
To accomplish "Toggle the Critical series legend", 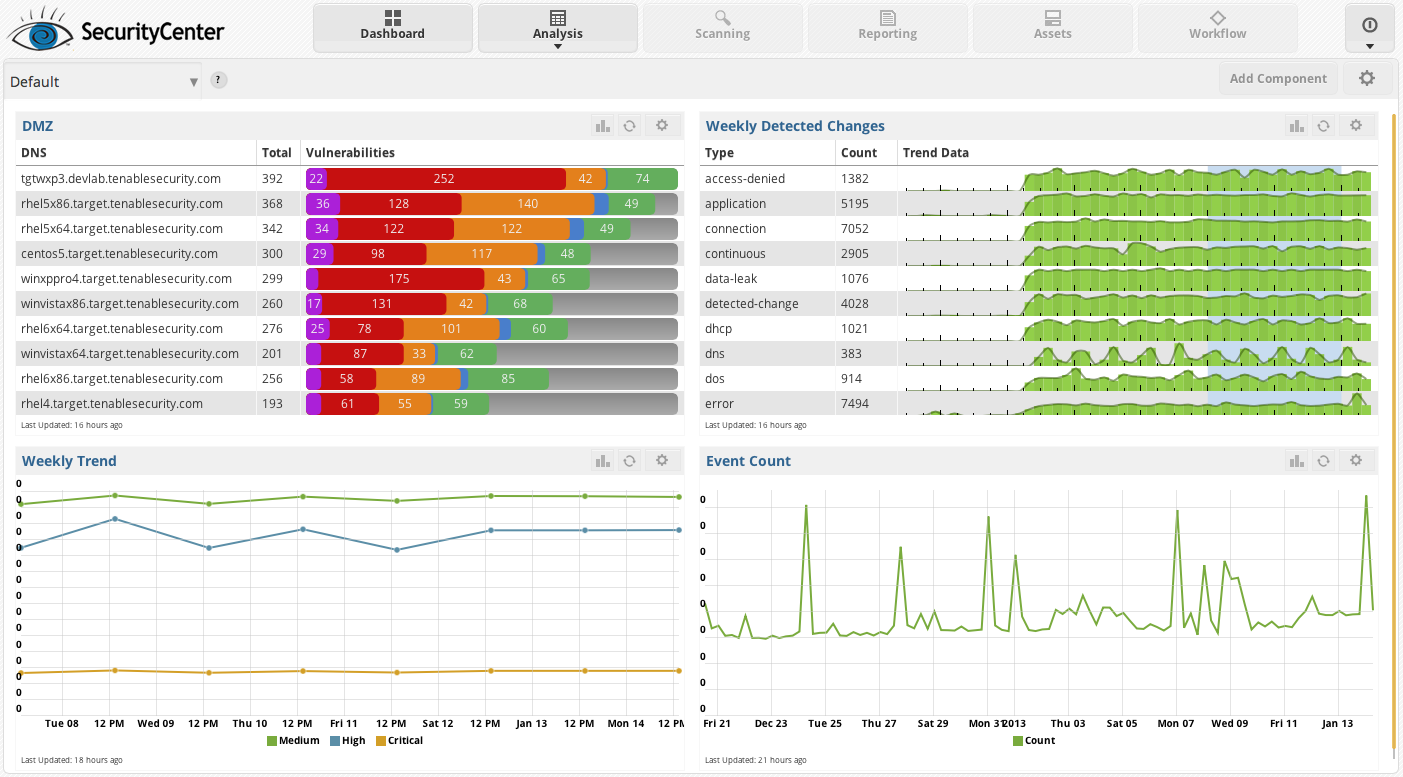I will 399,741.
